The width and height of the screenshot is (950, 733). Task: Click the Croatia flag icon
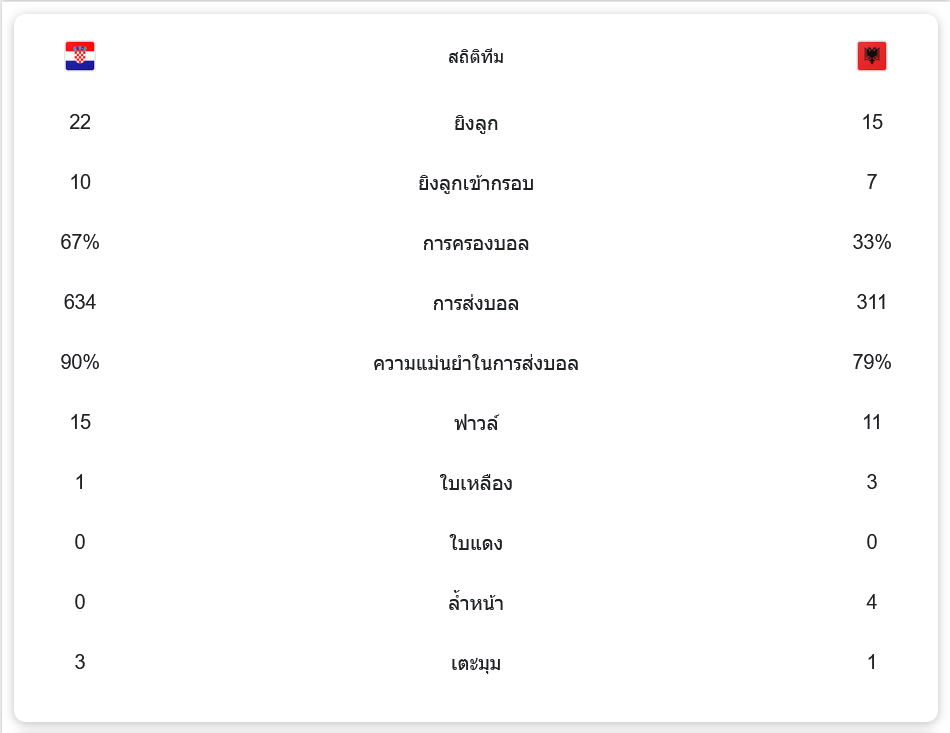pos(80,56)
